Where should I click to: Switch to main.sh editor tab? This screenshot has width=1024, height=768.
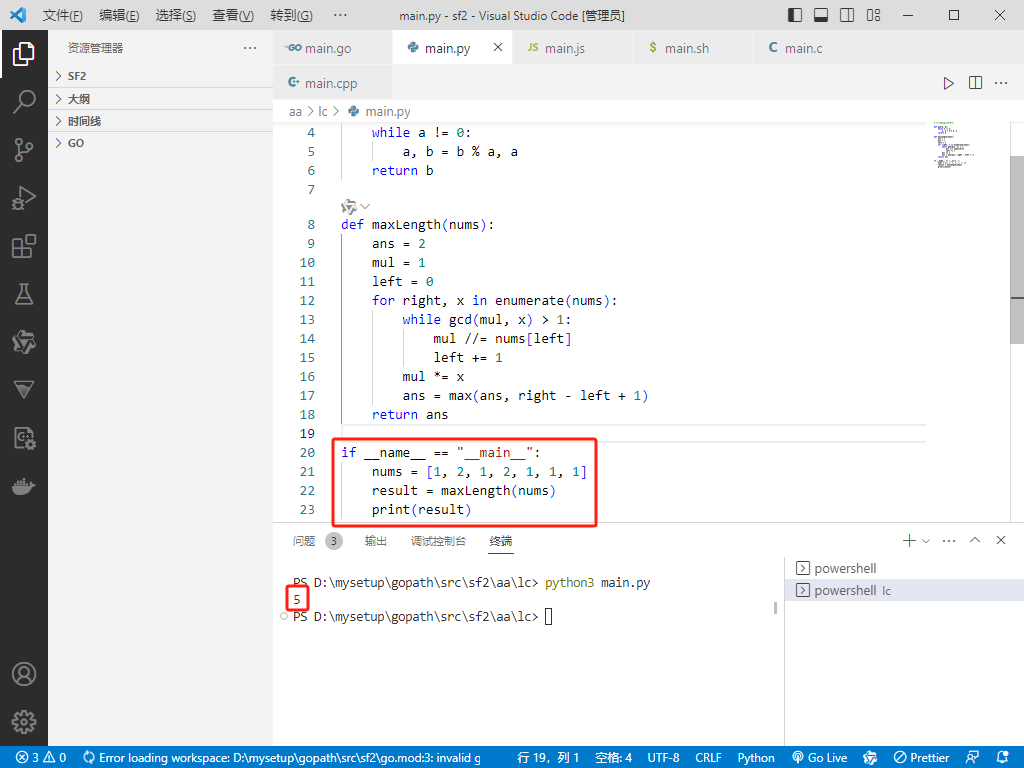click(x=692, y=48)
